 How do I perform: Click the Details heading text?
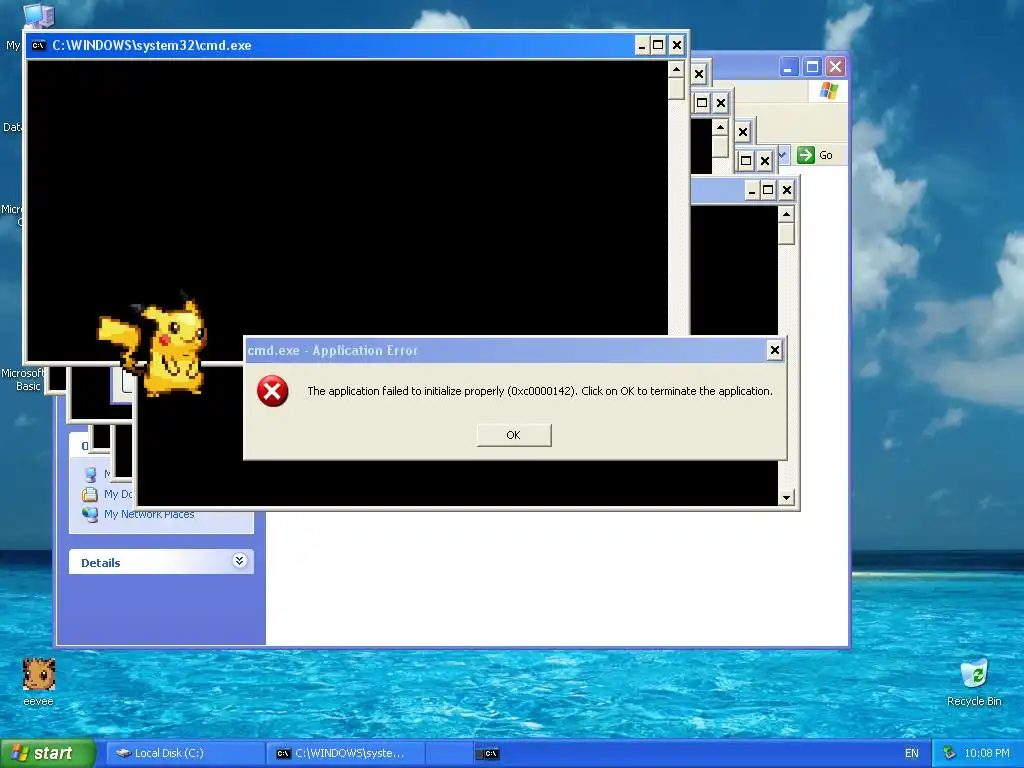[x=101, y=562]
